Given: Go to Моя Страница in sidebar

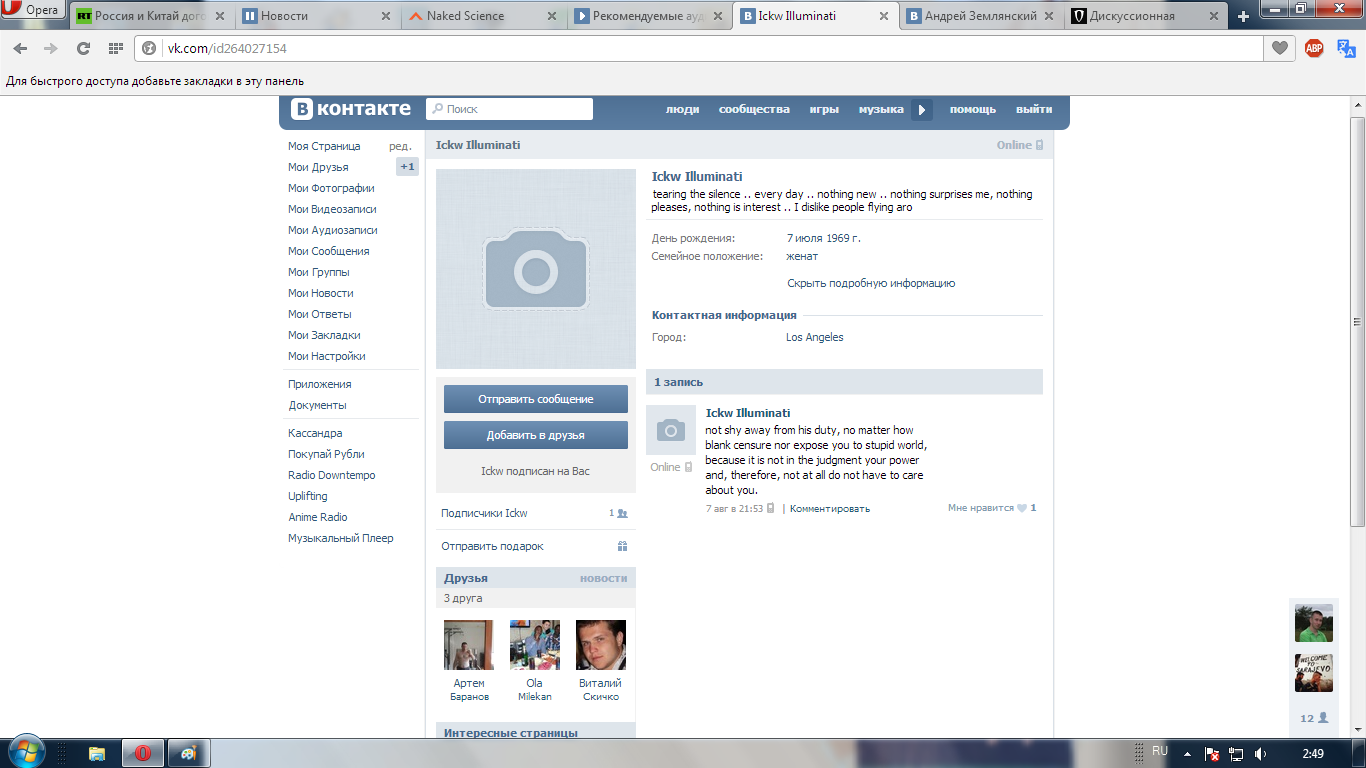Looking at the screenshot, I should click(324, 146).
